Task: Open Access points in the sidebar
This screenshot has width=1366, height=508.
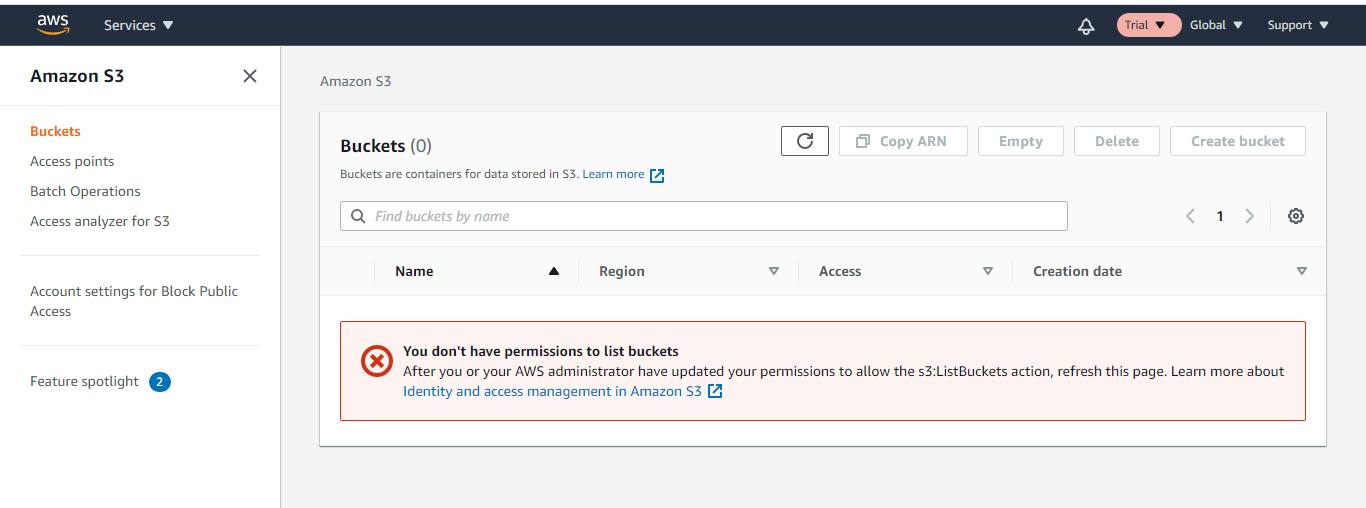Action: [x=72, y=161]
